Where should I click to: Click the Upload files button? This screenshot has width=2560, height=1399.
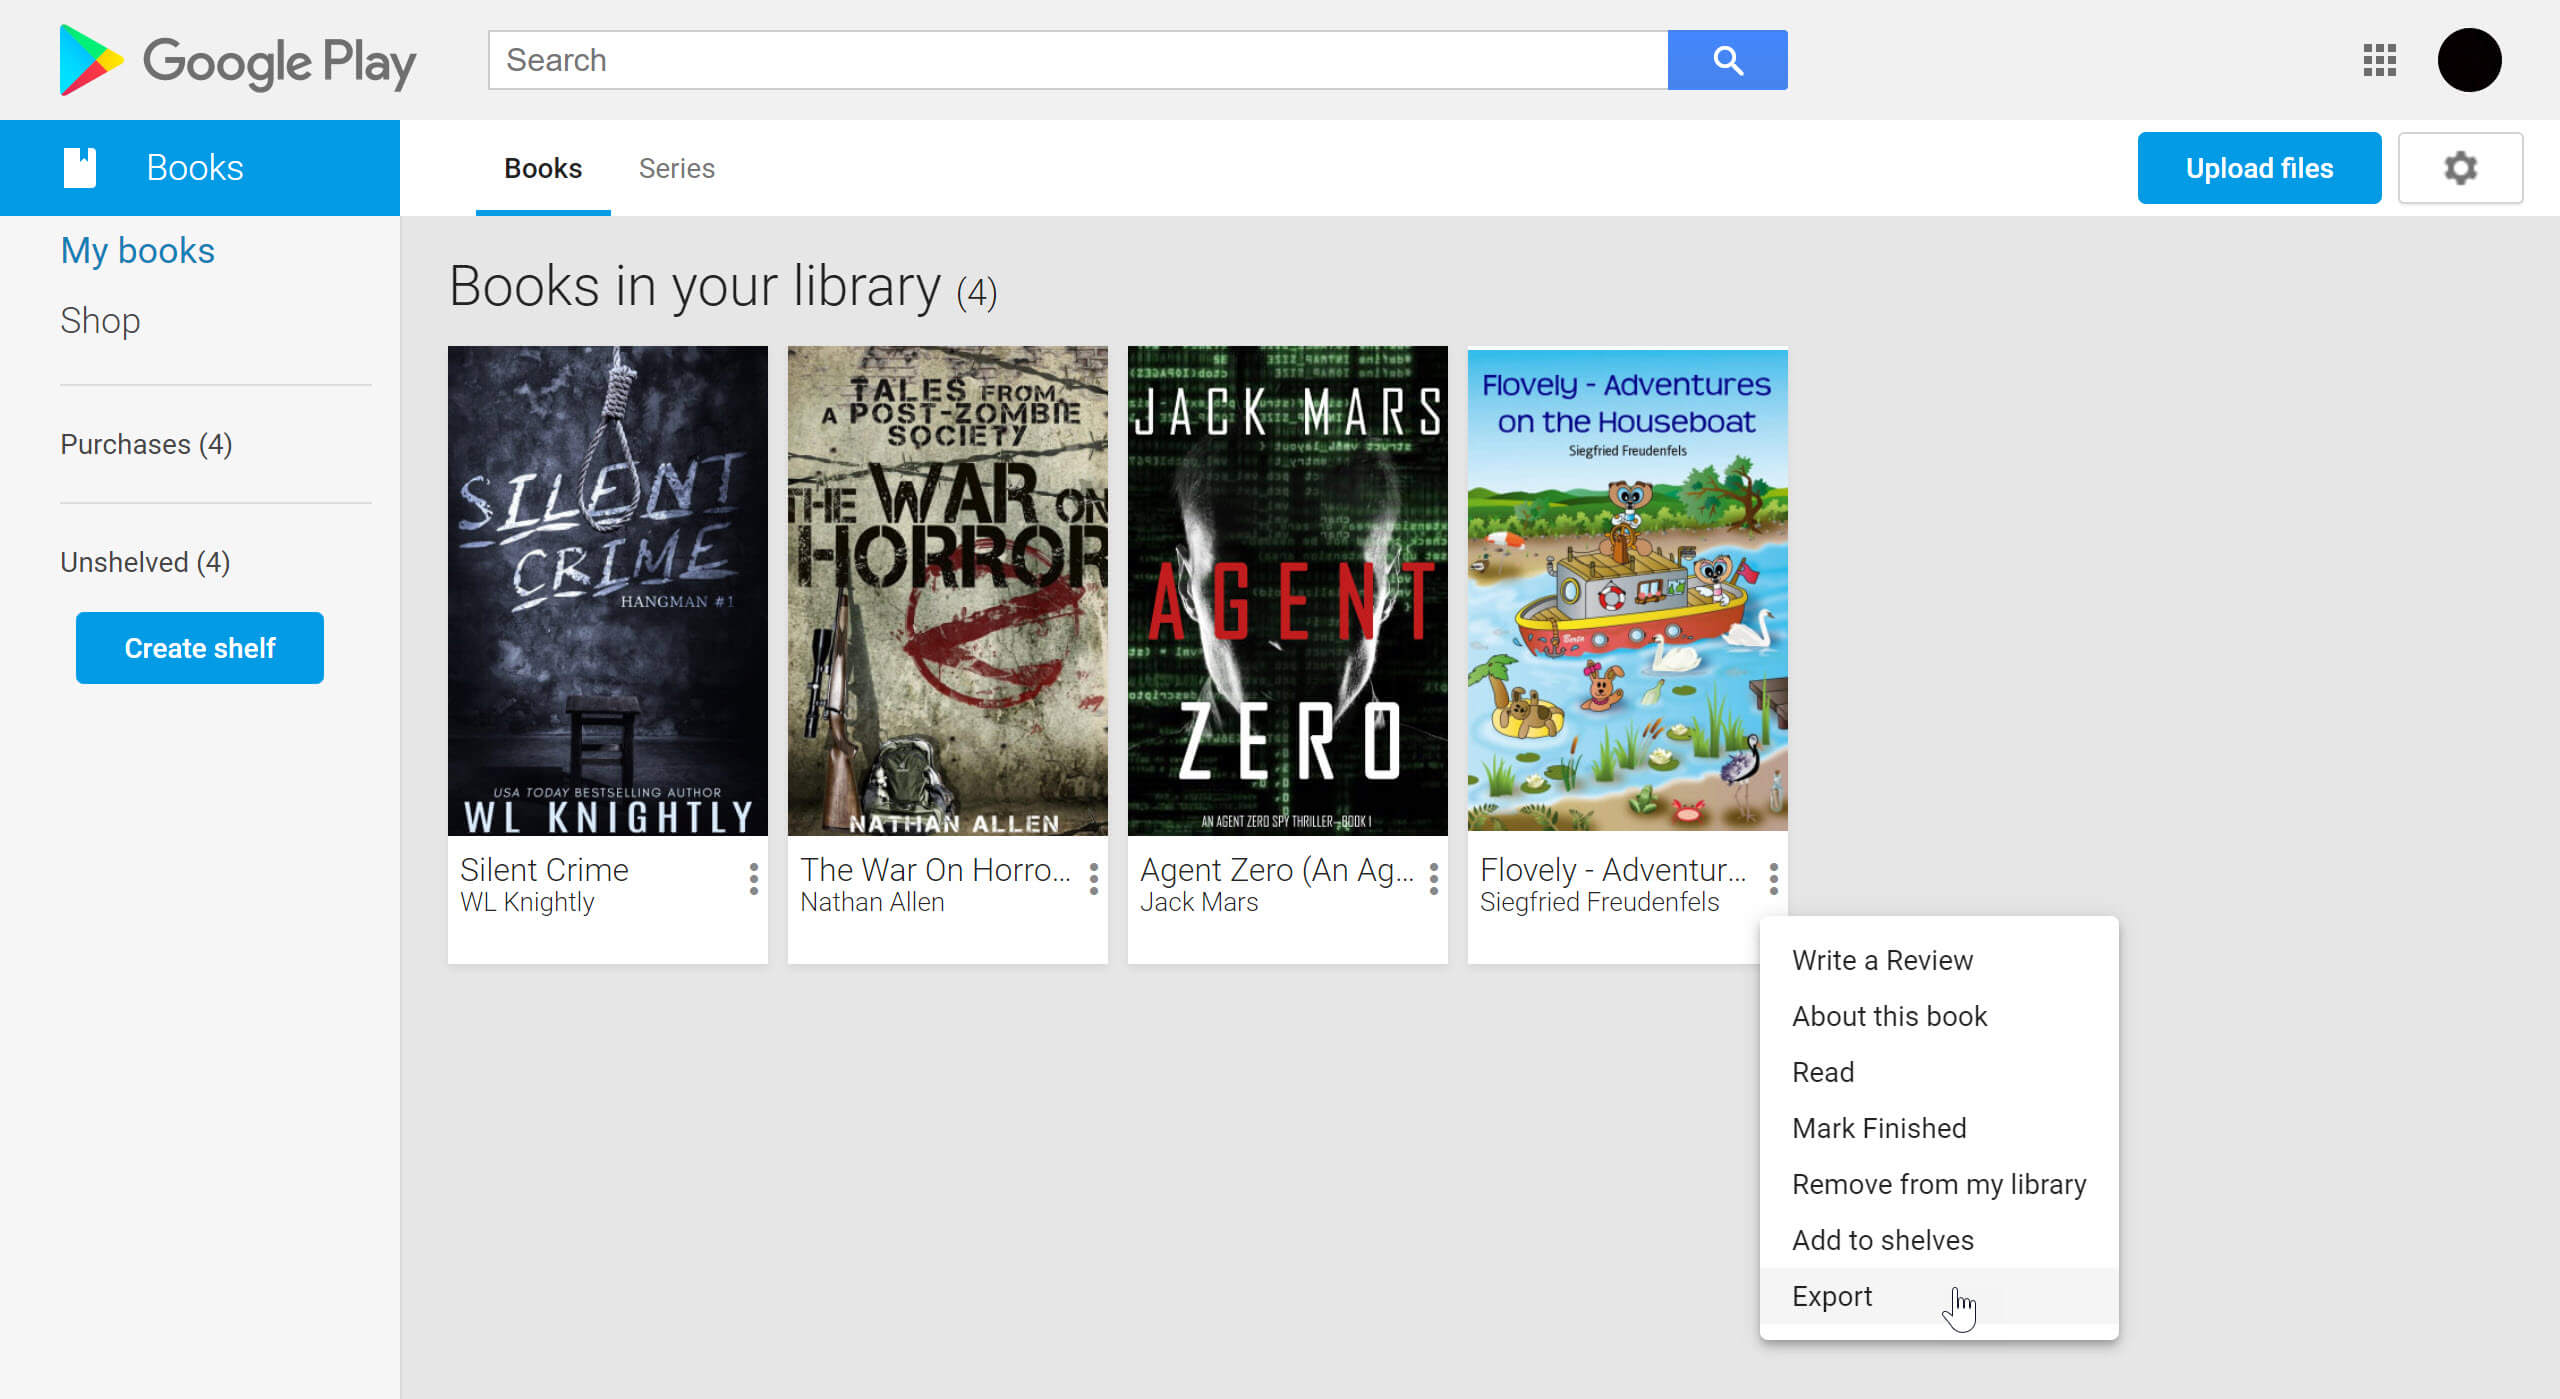[2259, 167]
